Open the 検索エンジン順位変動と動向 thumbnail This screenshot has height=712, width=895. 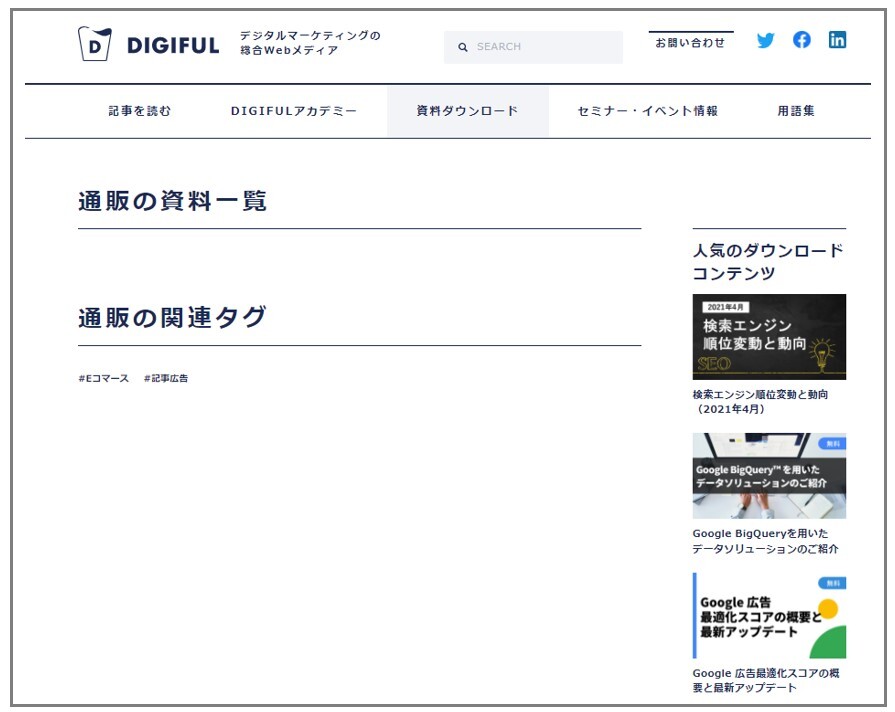[x=769, y=337]
